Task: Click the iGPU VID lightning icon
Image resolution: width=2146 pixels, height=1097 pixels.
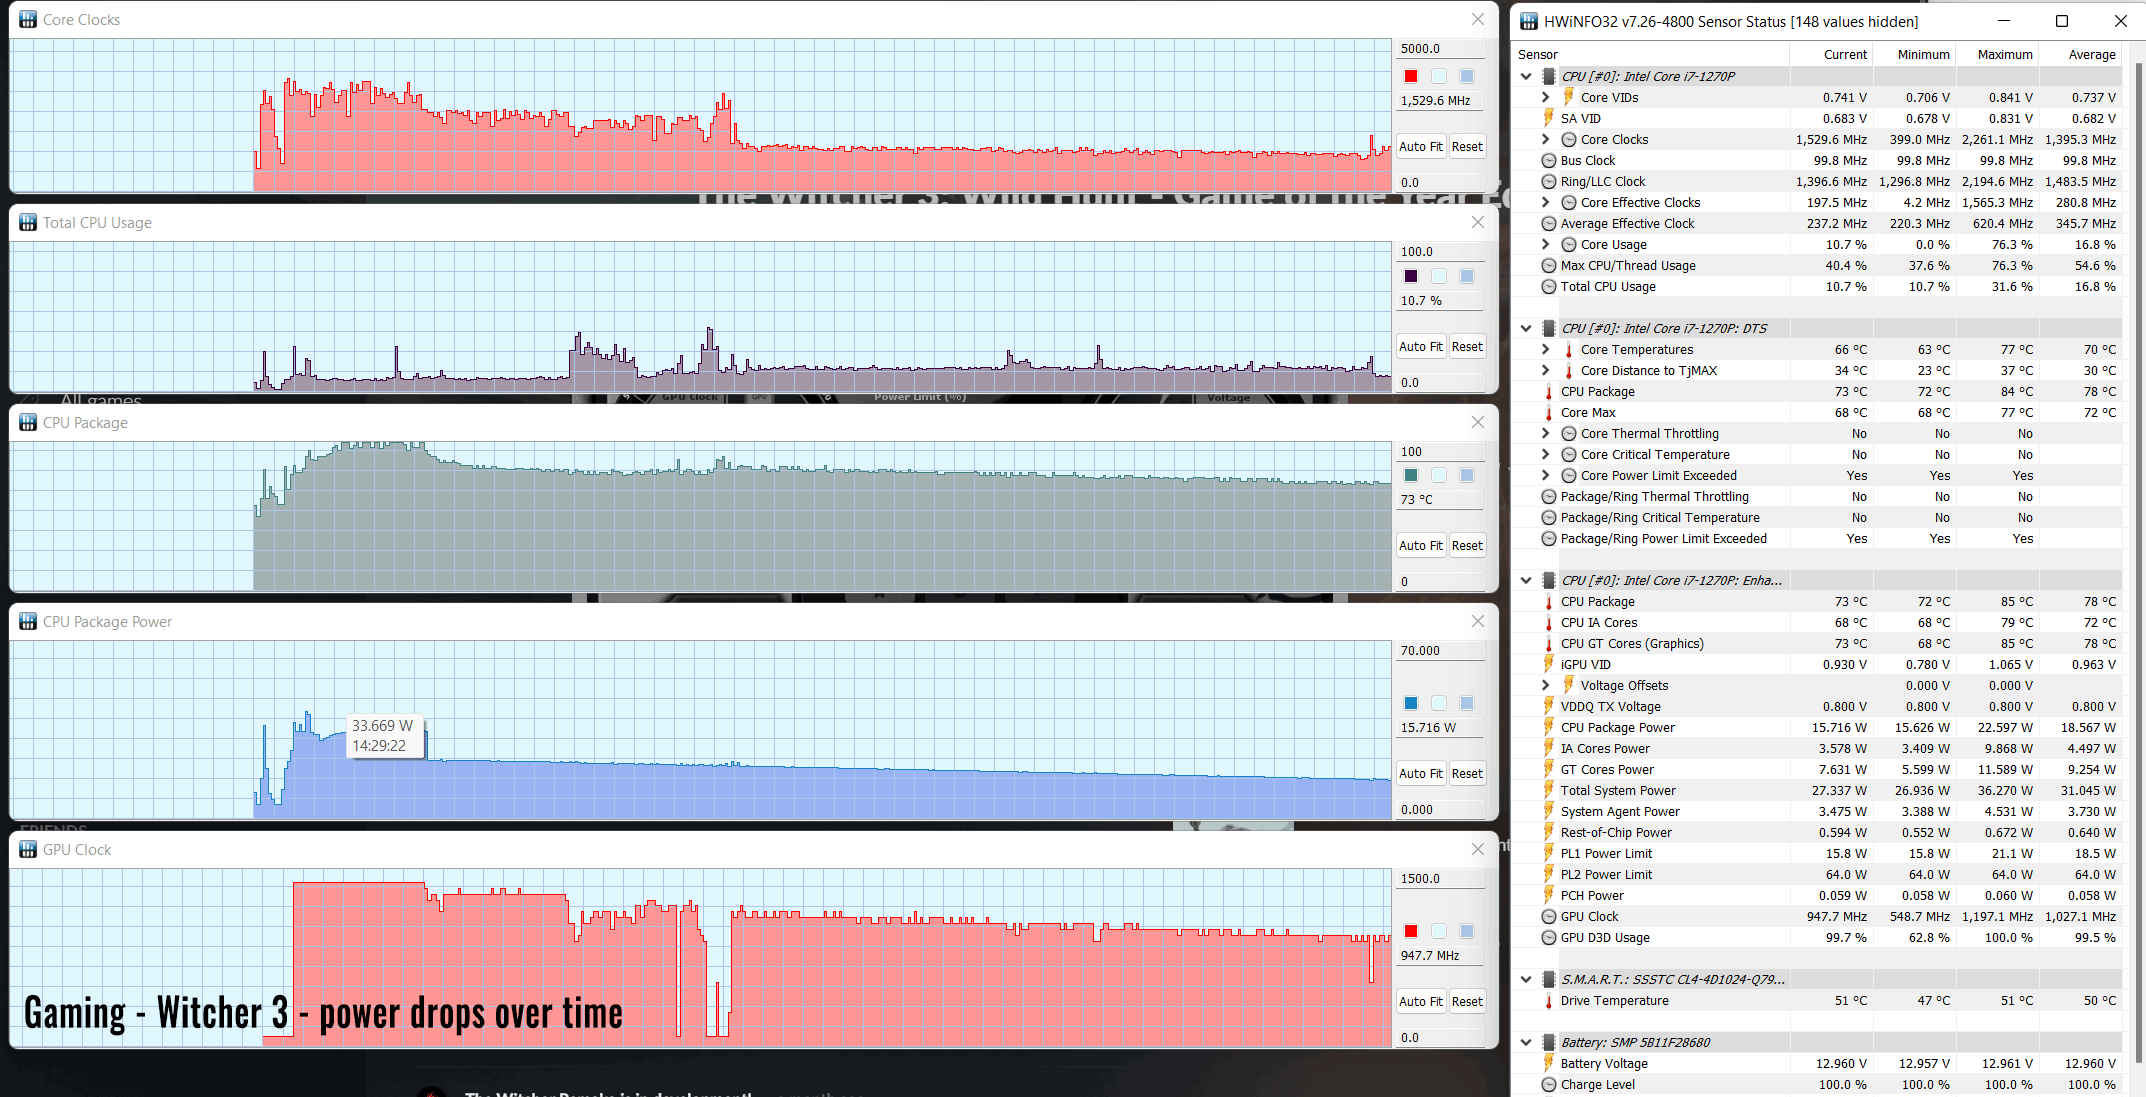Action: 1549,664
